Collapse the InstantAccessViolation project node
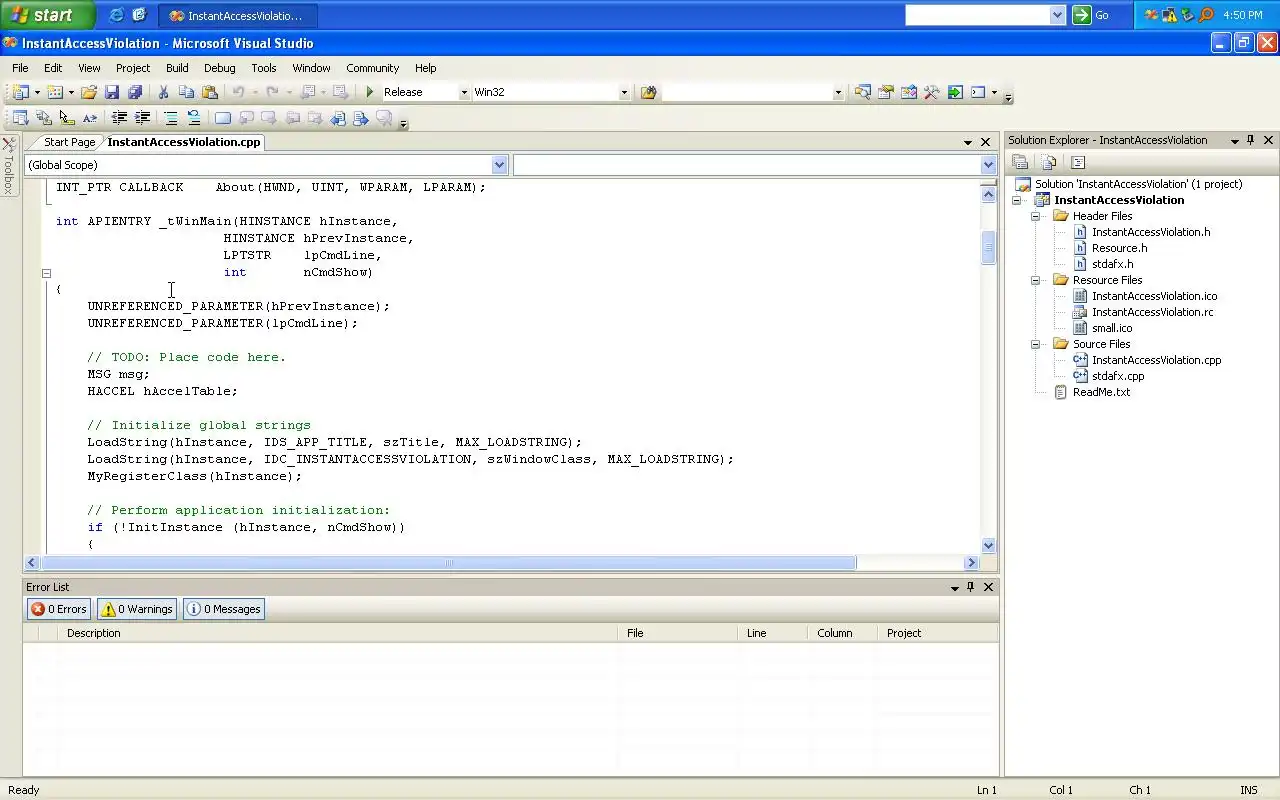The height and width of the screenshot is (800, 1280). [1017, 200]
